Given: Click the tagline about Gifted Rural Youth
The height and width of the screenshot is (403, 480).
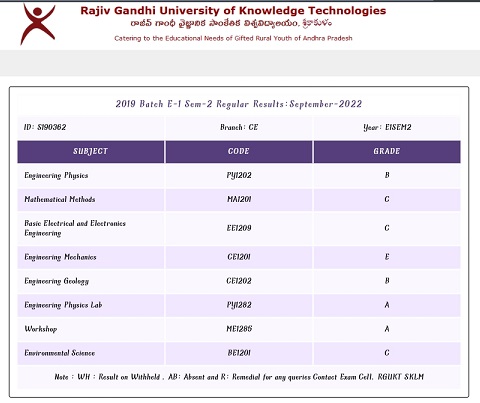Looking at the screenshot, I should [x=233, y=38].
